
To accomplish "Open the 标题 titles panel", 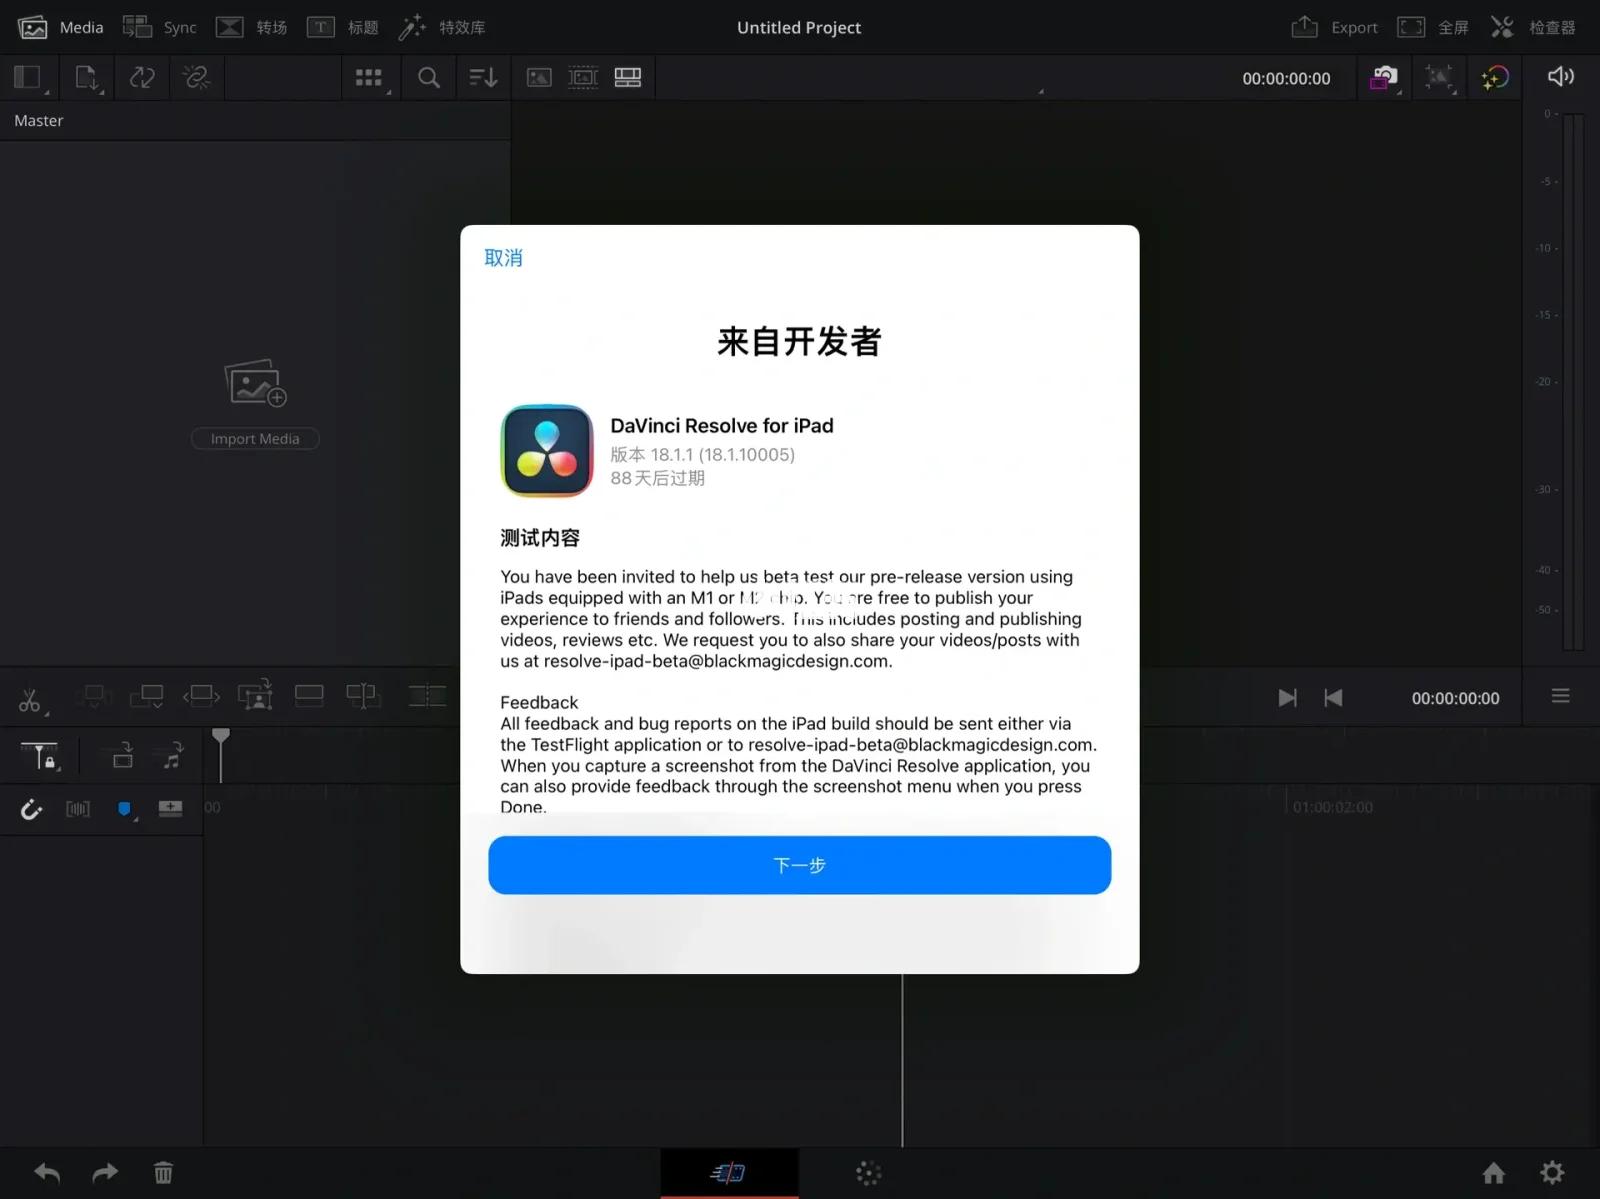I will point(342,27).
